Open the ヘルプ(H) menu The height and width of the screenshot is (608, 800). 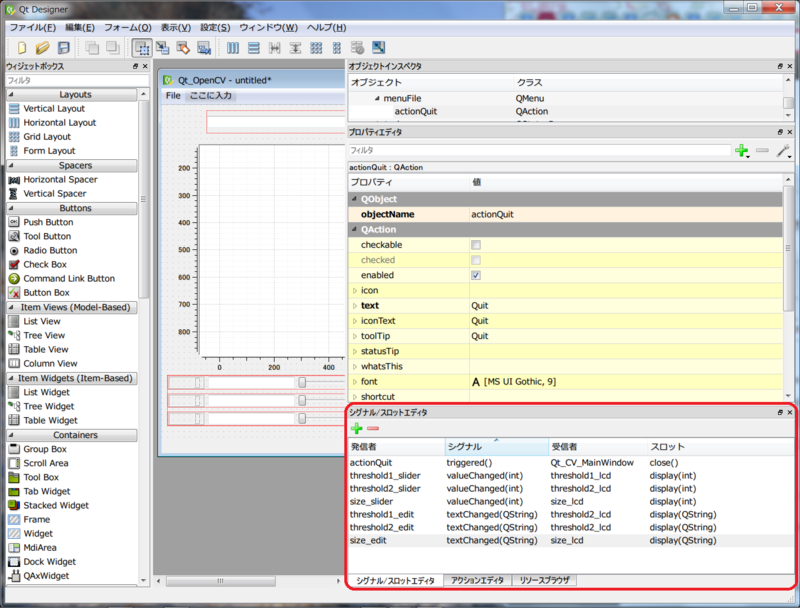point(326,28)
